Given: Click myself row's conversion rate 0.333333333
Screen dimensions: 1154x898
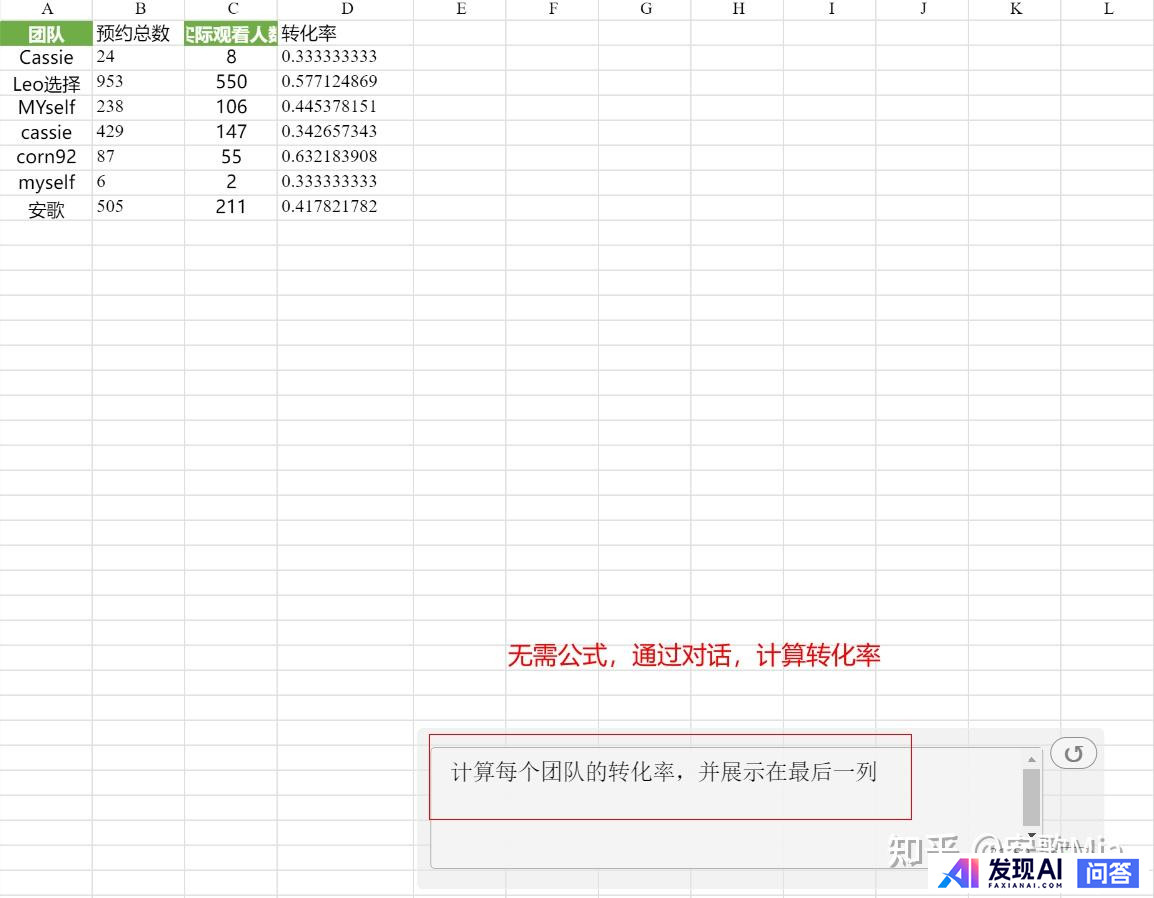Looking at the screenshot, I should click(x=345, y=183).
